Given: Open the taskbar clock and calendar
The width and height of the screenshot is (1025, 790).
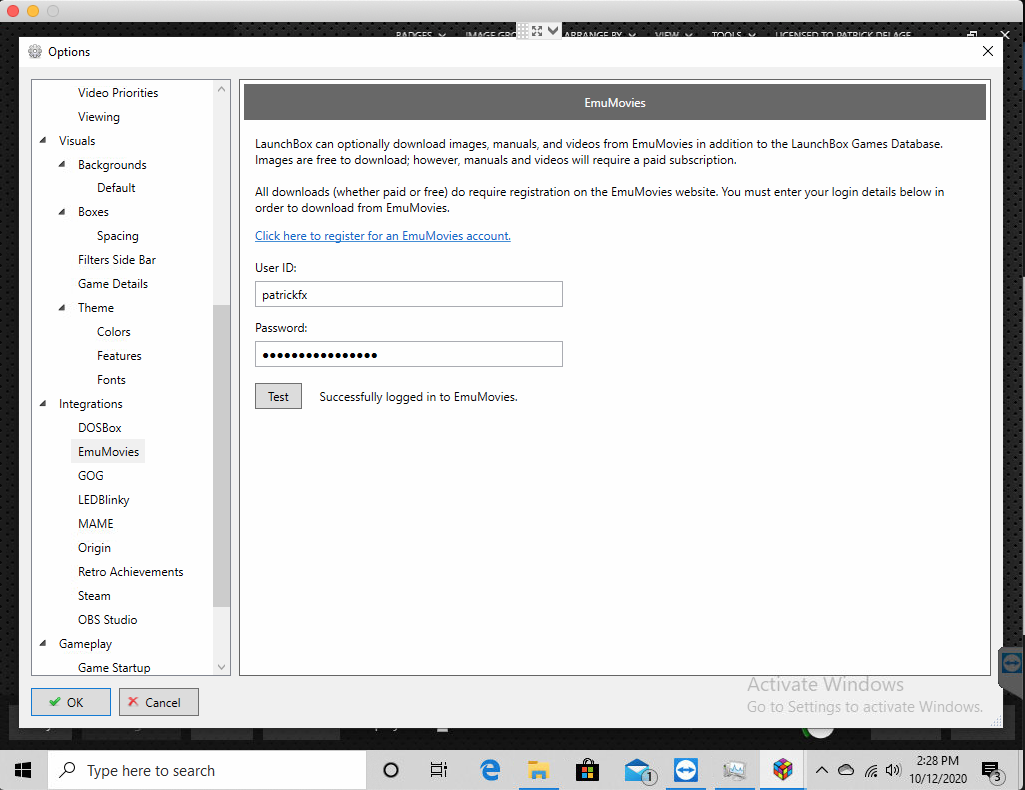Looking at the screenshot, I should pos(937,770).
